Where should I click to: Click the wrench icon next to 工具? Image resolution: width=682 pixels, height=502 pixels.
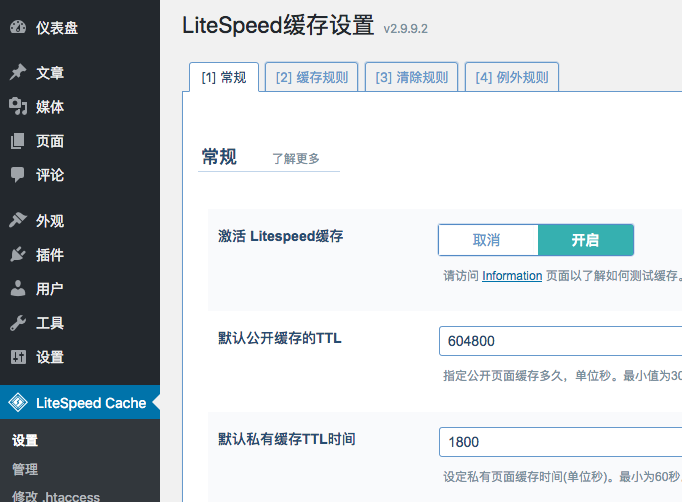pyautogui.click(x=18, y=322)
